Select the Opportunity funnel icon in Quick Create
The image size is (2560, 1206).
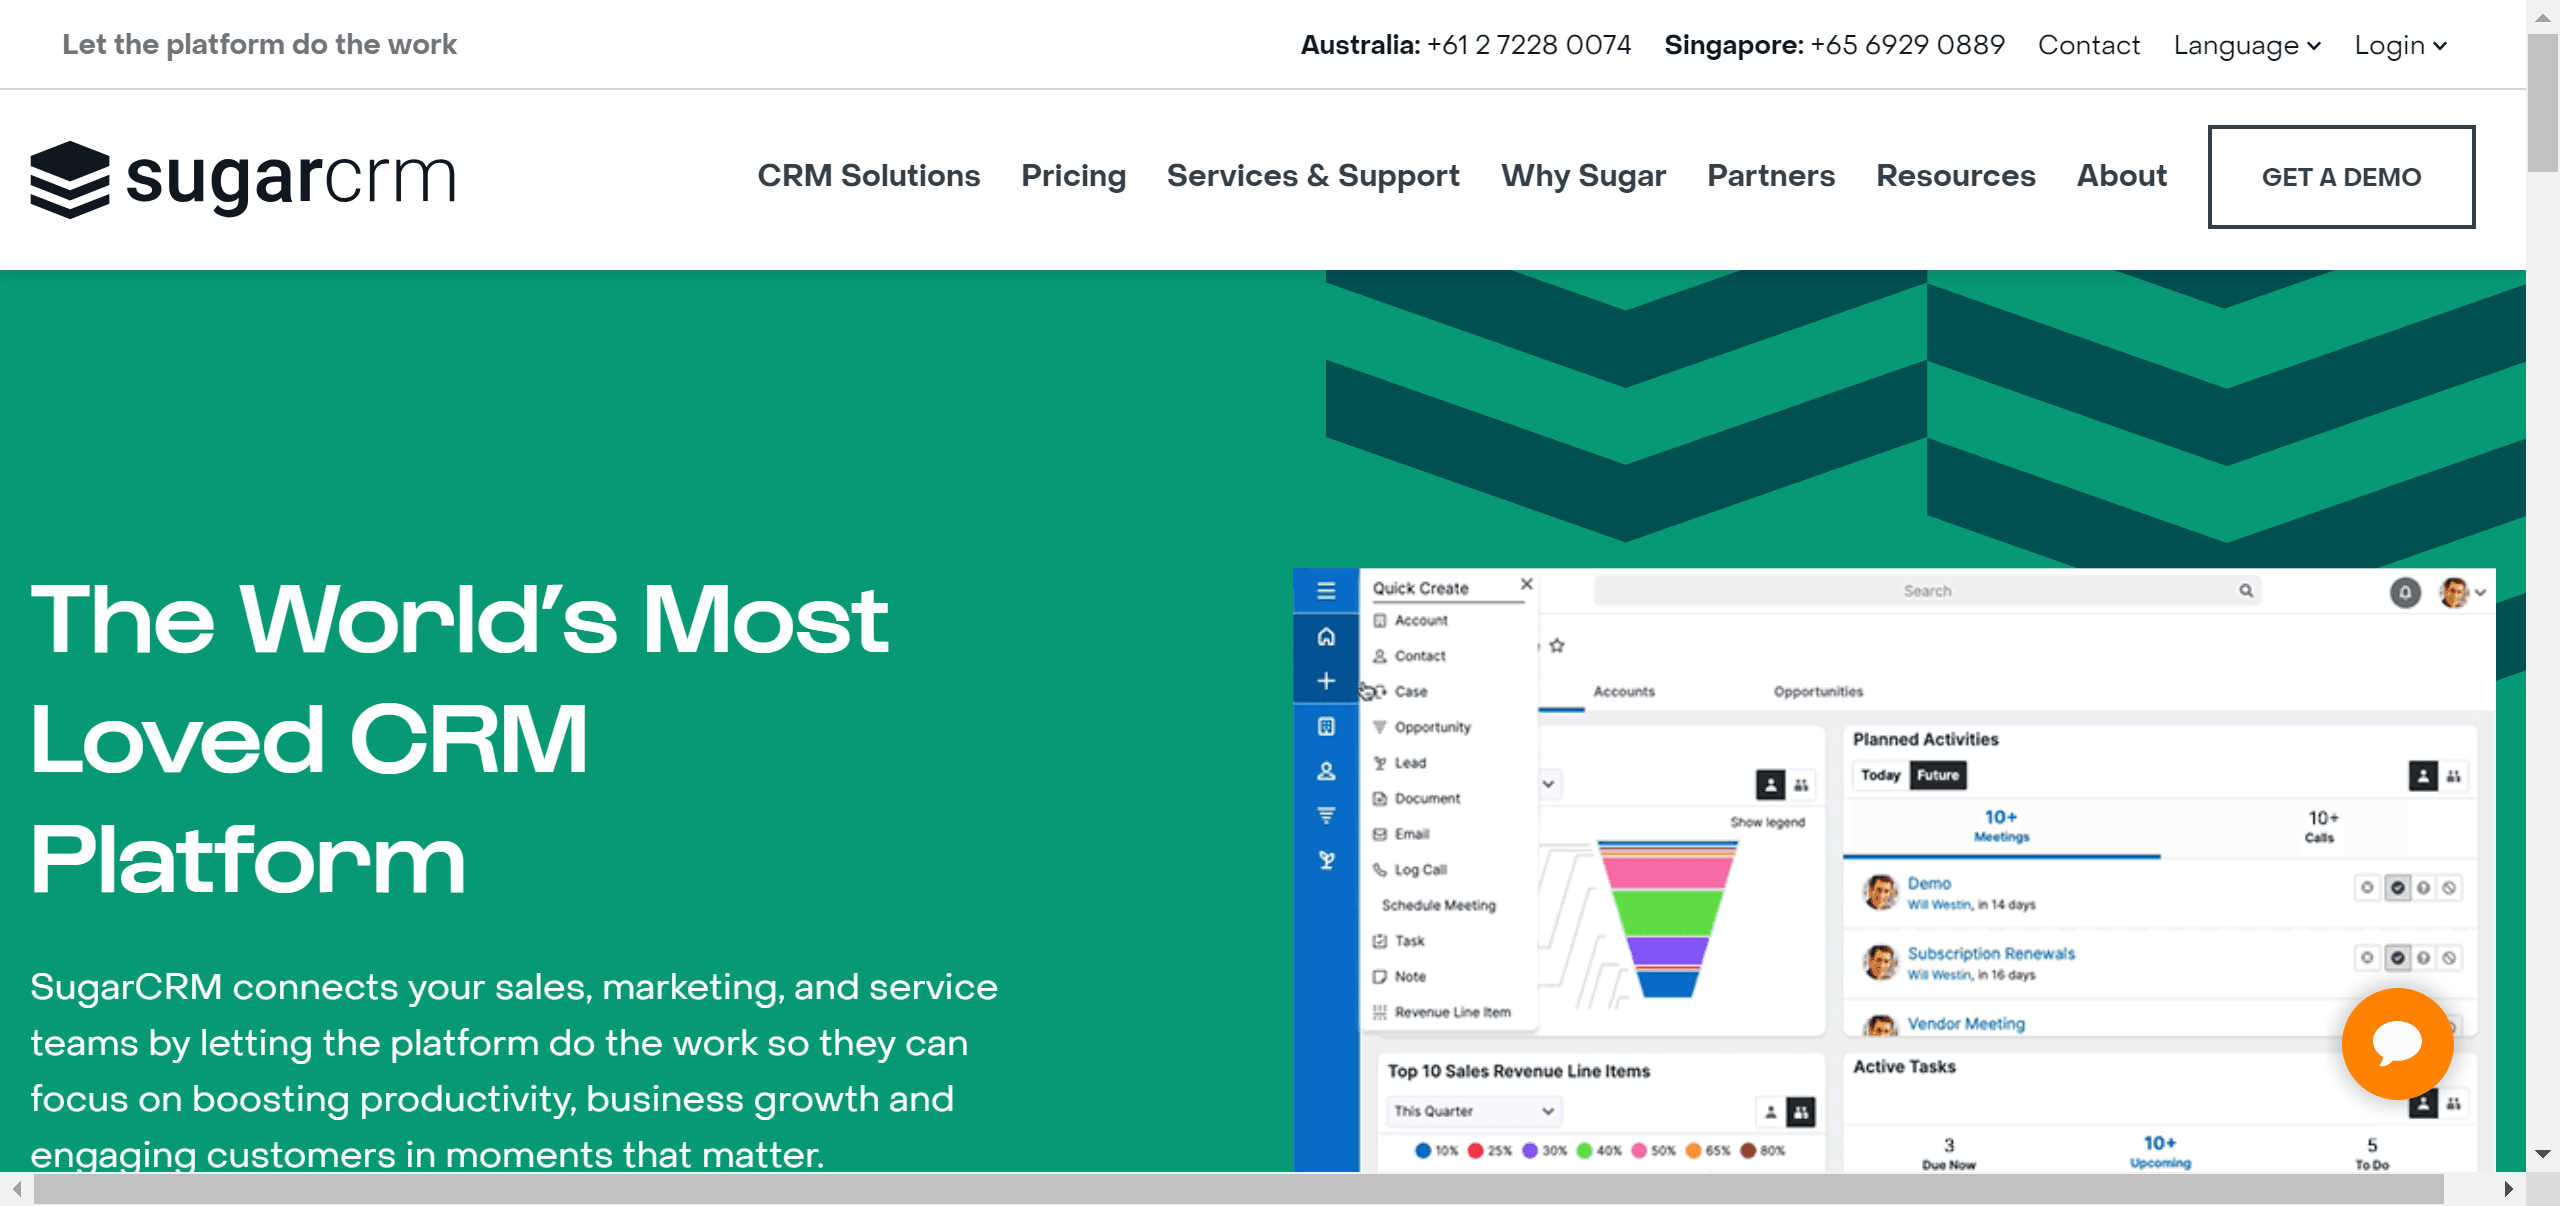[x=1382, y=727]
